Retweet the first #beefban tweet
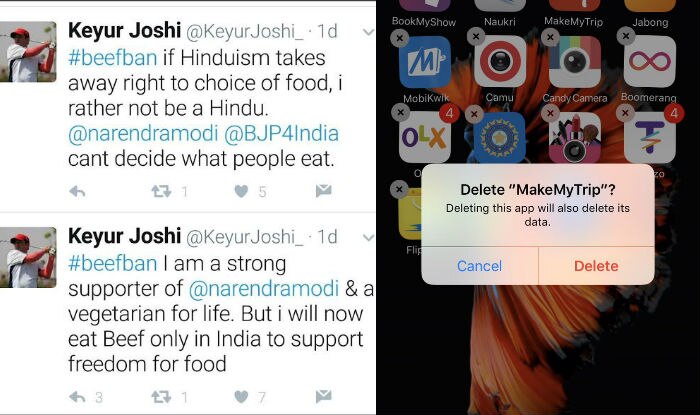This screenshot has height=415, width=700. (161, 191)
